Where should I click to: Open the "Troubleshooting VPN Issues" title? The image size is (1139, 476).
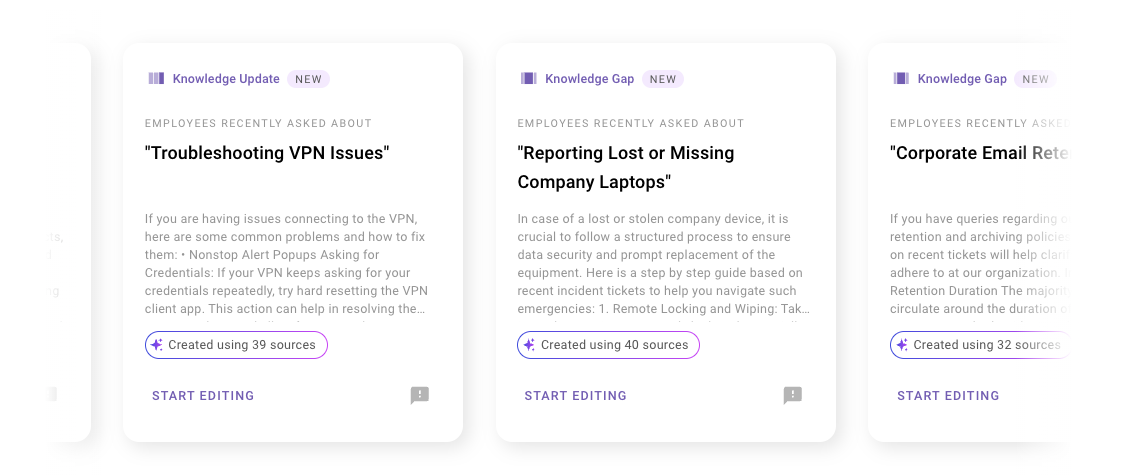tap(267, 153)
